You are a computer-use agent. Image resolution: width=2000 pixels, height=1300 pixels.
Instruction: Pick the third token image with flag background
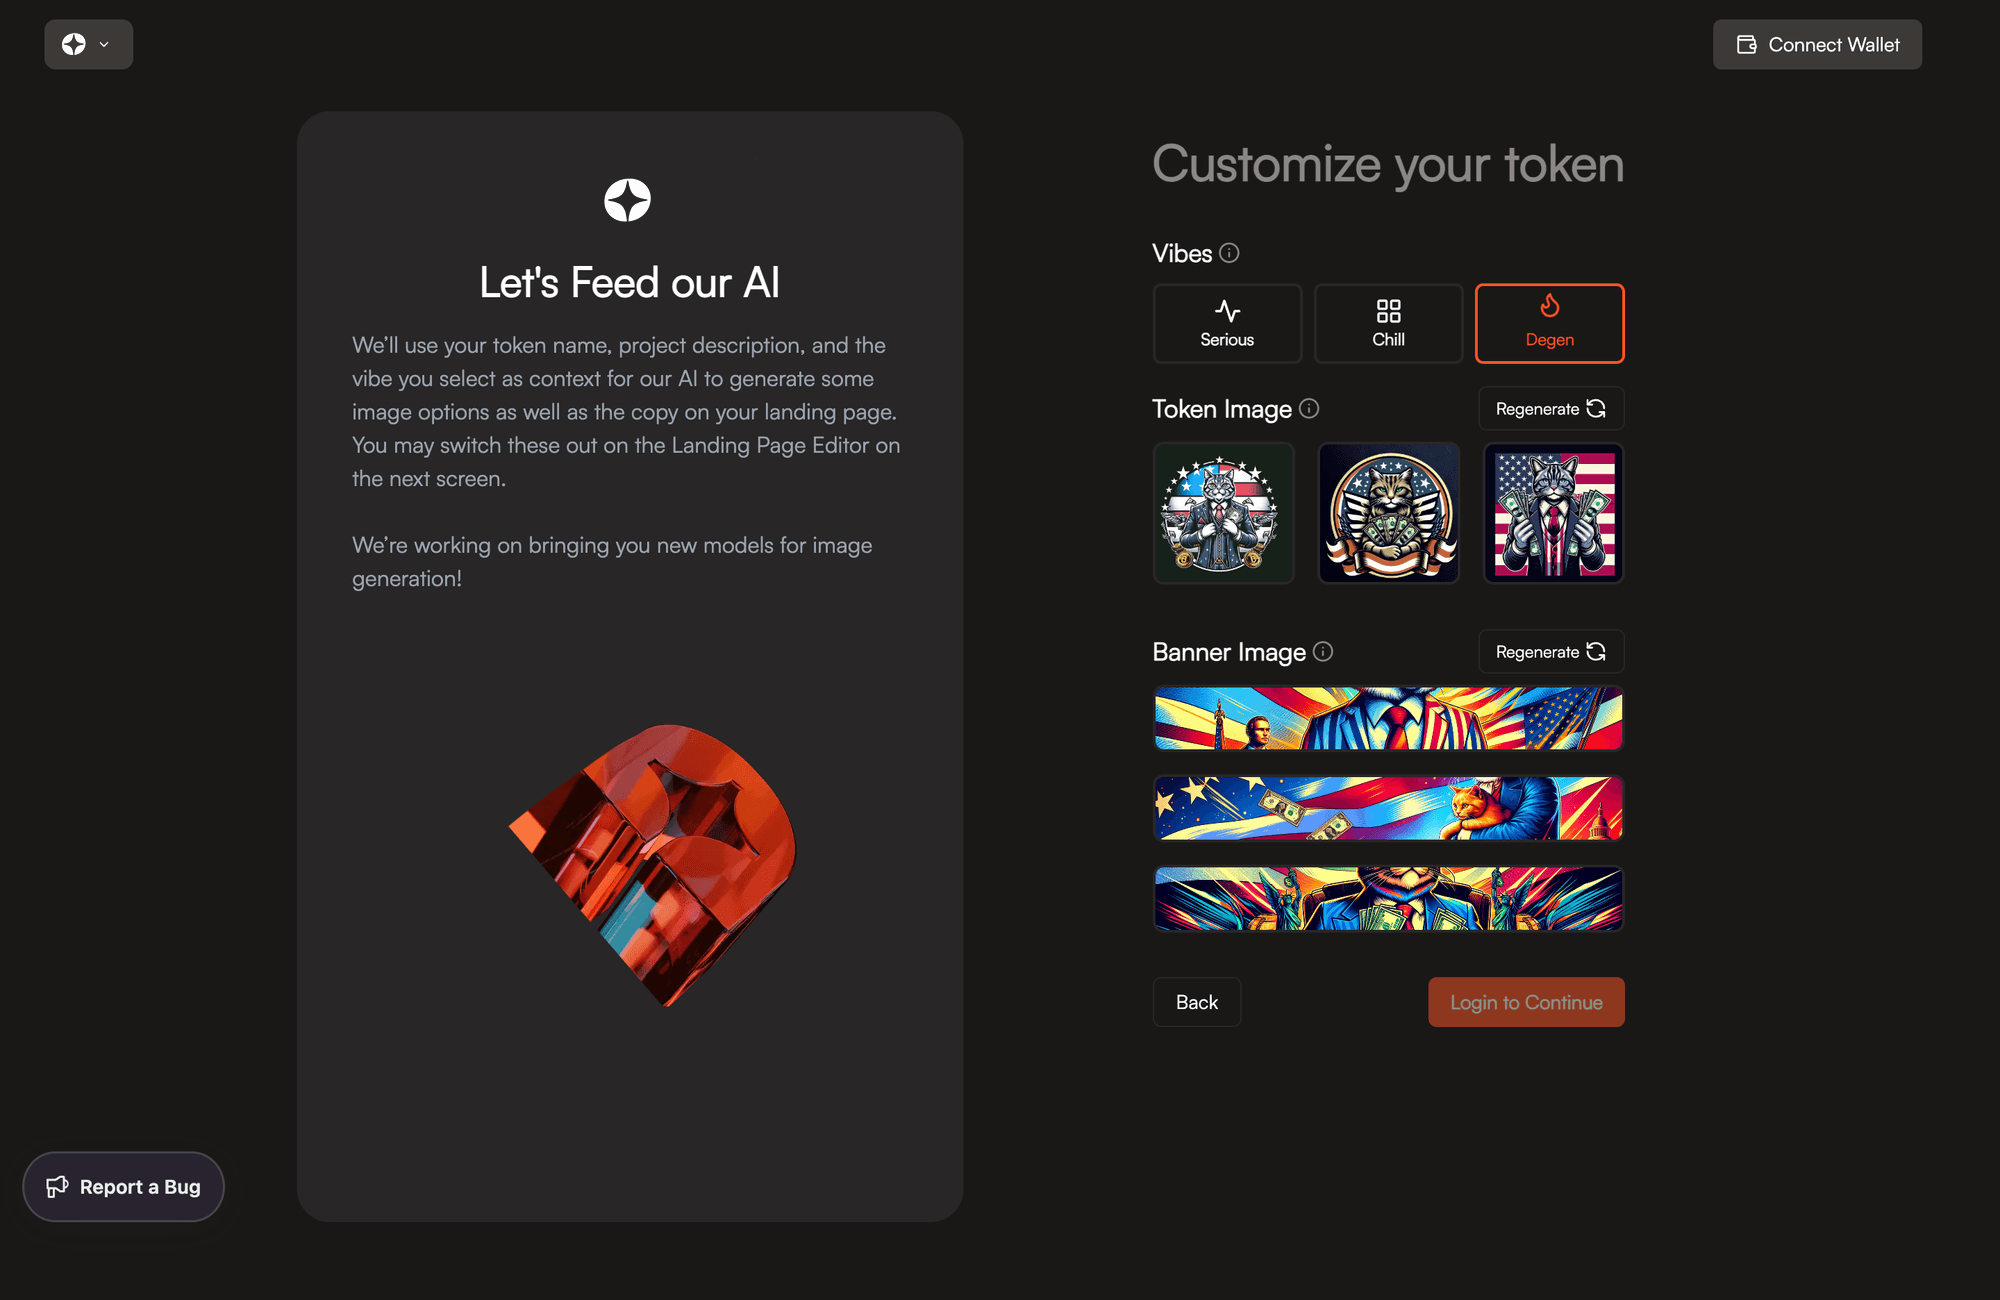point(1553,513)
